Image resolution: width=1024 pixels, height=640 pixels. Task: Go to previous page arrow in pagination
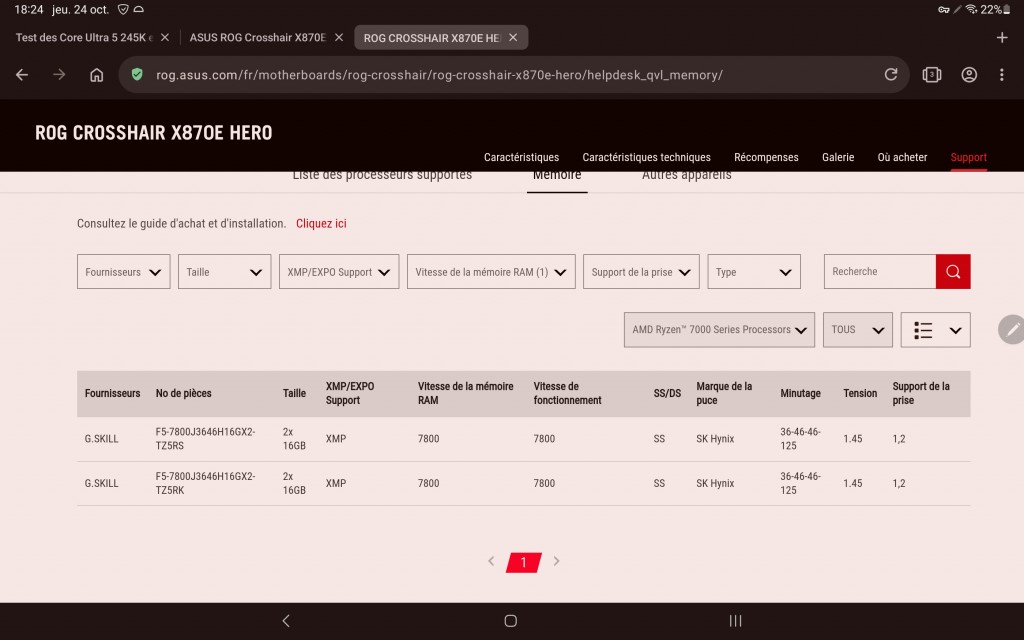tap(491, 561)
